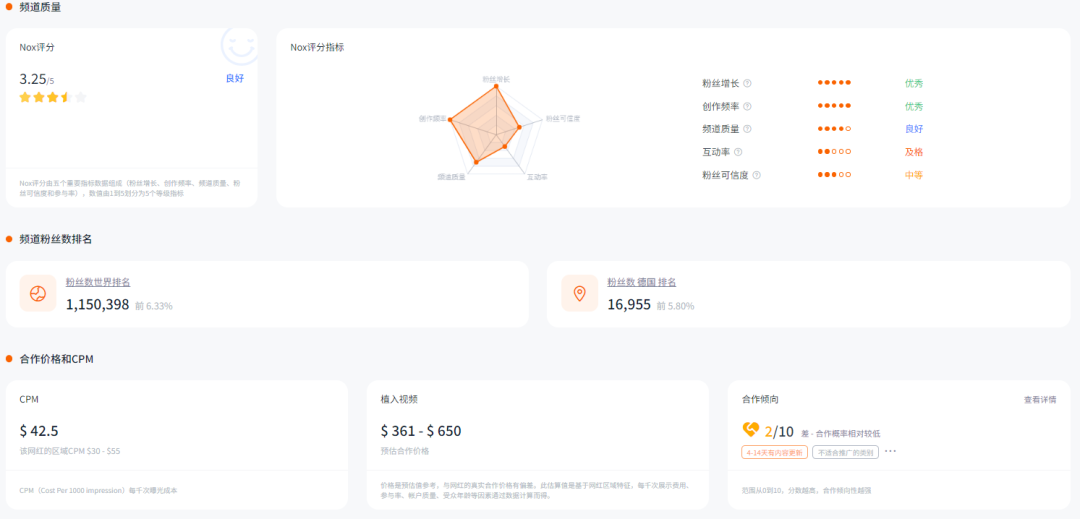1080x519 pixels.
Task: Click the CPM value $ 42.5
Action: pyautogui.click(x=39, y=431)
